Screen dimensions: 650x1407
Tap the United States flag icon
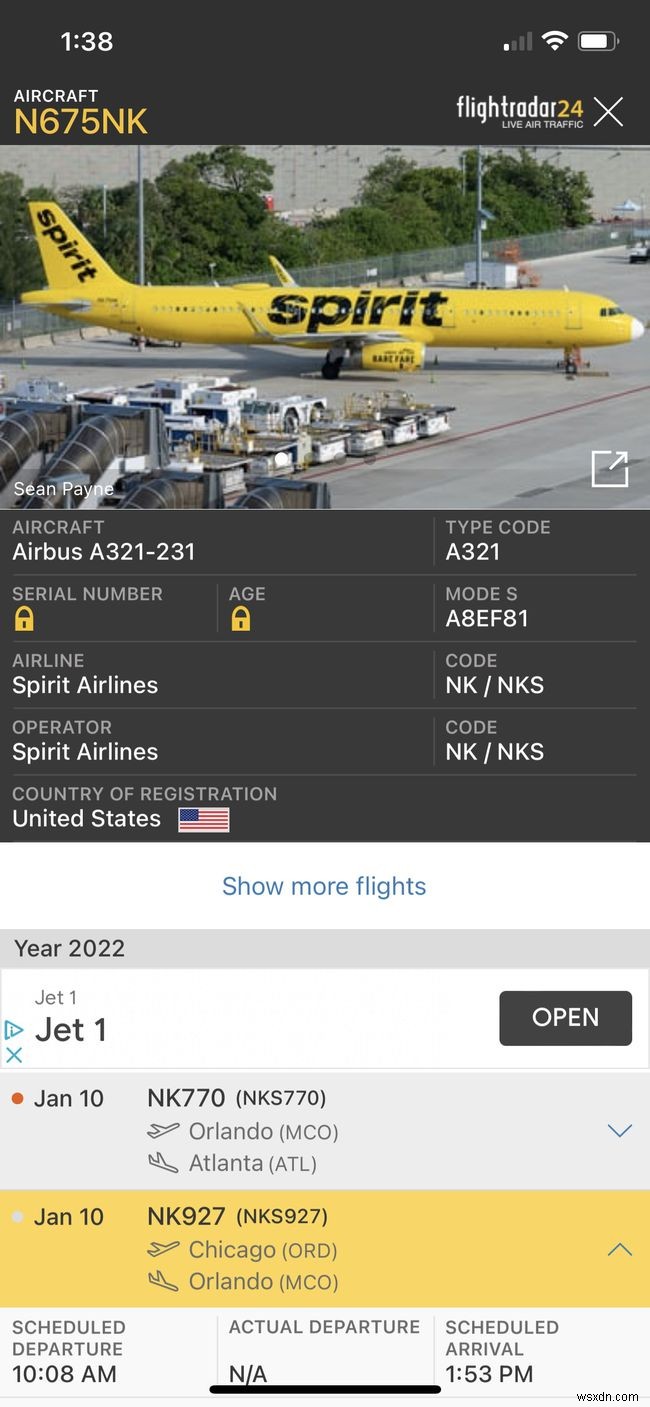(203, 819)
